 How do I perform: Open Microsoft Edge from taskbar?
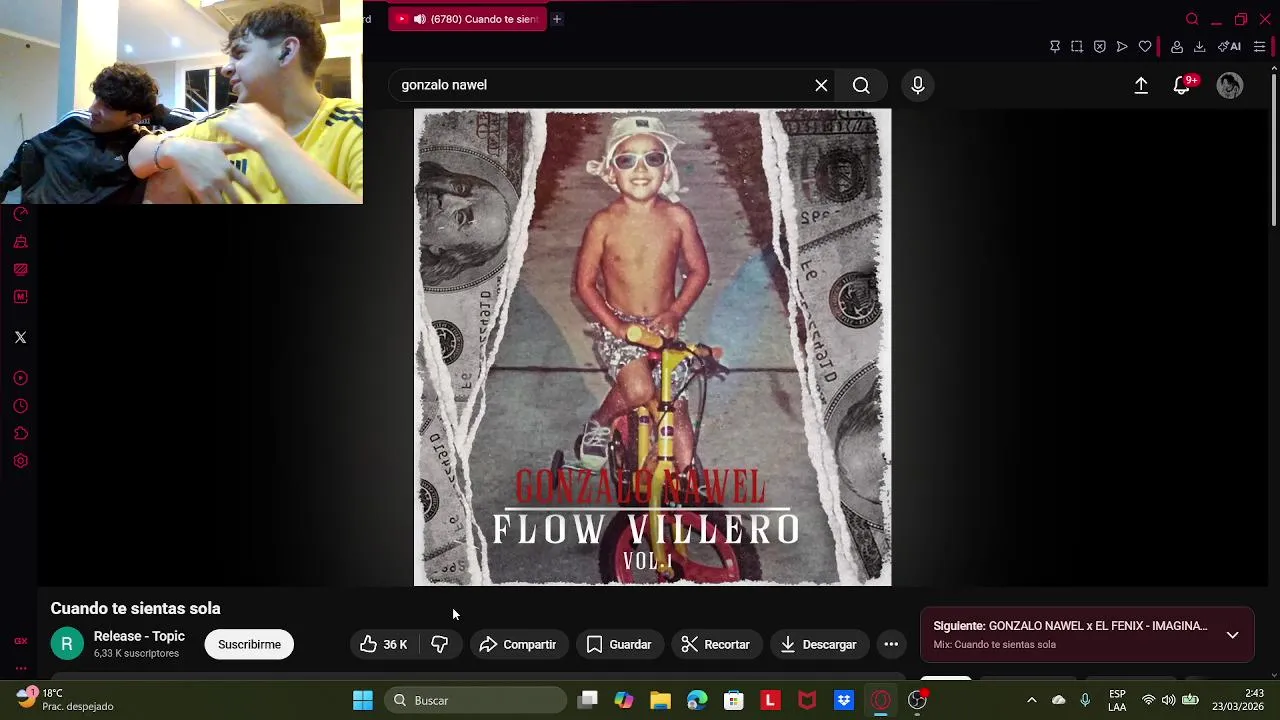point(697,700)
